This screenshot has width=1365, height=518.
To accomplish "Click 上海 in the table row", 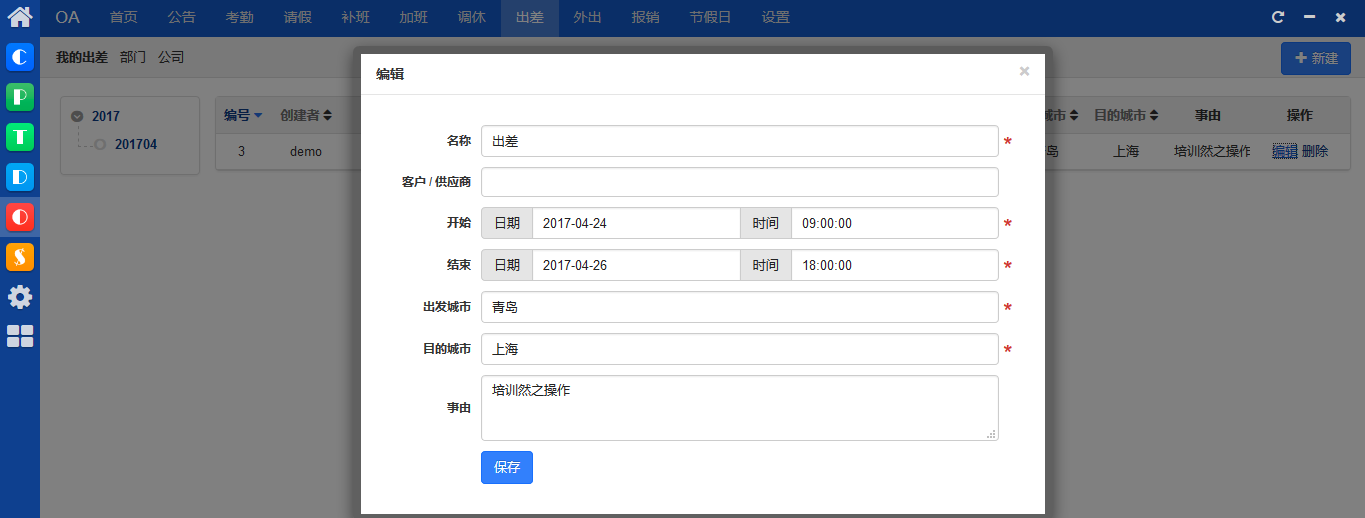I will click(x=1126, y=151).
